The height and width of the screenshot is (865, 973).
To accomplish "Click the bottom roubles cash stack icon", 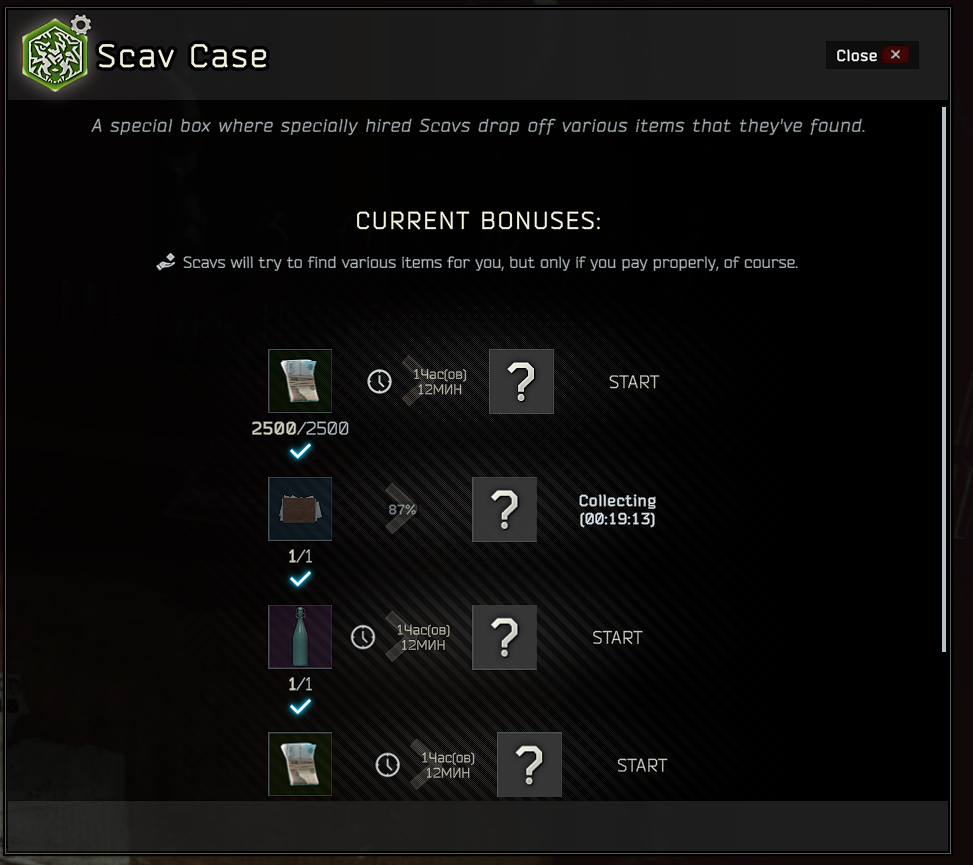I will coord(300,764).
